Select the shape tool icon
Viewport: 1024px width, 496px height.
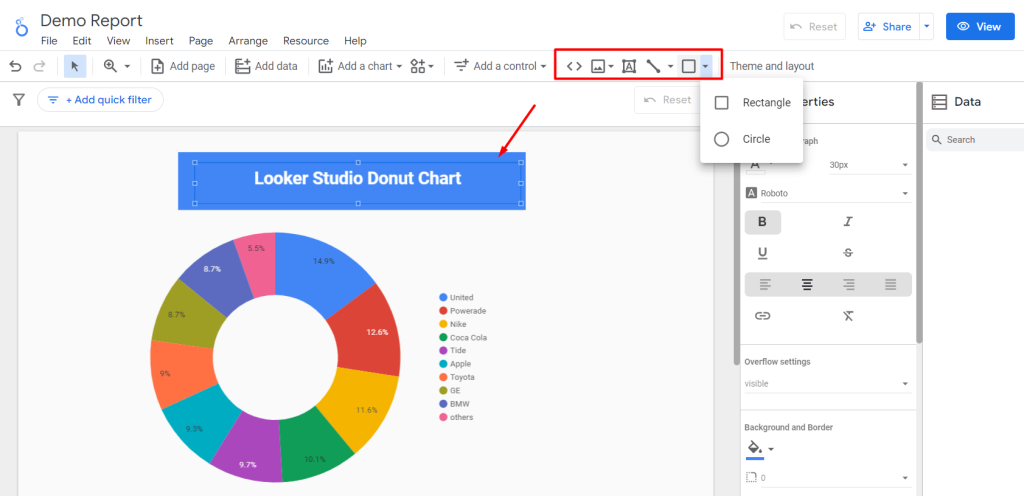(688, 66)
